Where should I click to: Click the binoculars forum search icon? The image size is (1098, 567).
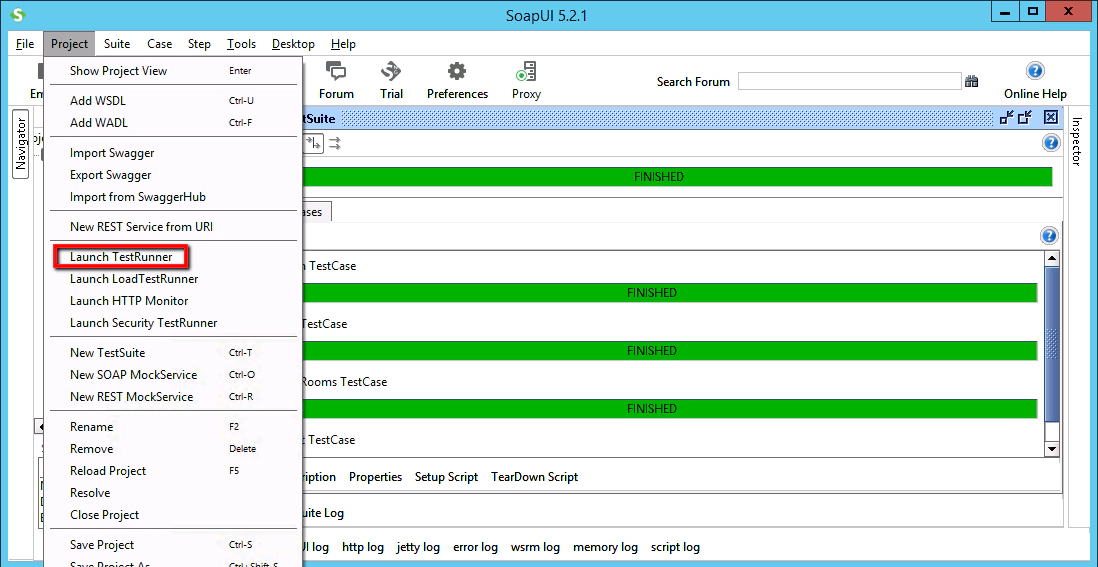[971, 82]
